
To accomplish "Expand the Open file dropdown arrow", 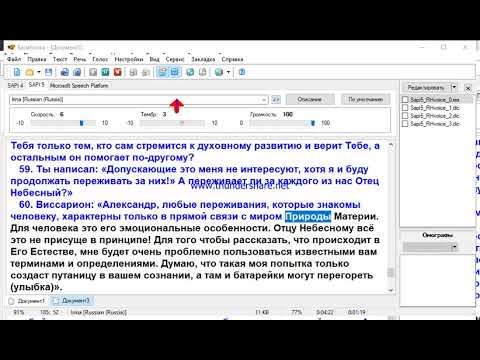I will [x=39, y=72].
